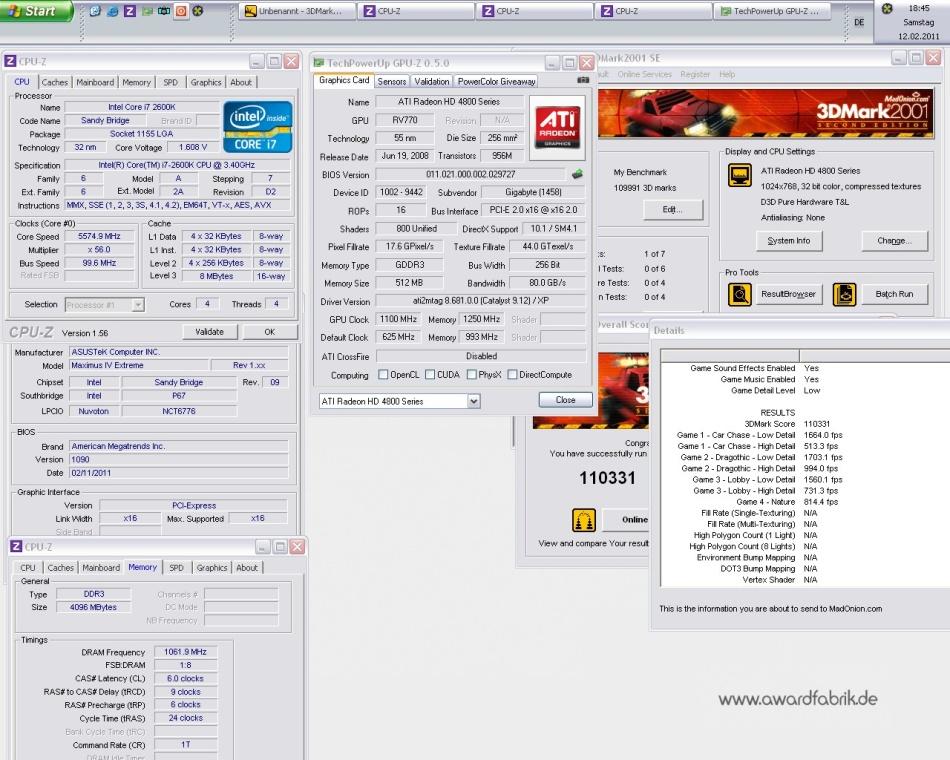Switch to the TechPowerUp GPU-Z taskbar button
This screenshot has width=950, height=760.
pyautogui.click(x=772, y=11)
